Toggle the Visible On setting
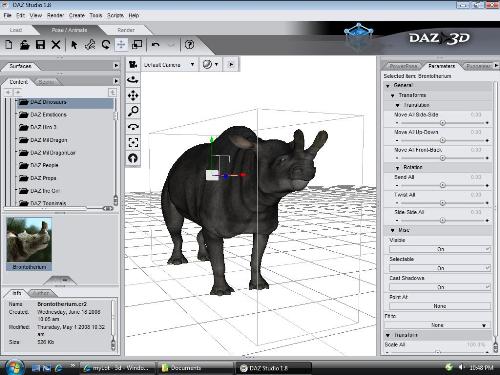This screenshot has width=500, height=375. point(440,249)
